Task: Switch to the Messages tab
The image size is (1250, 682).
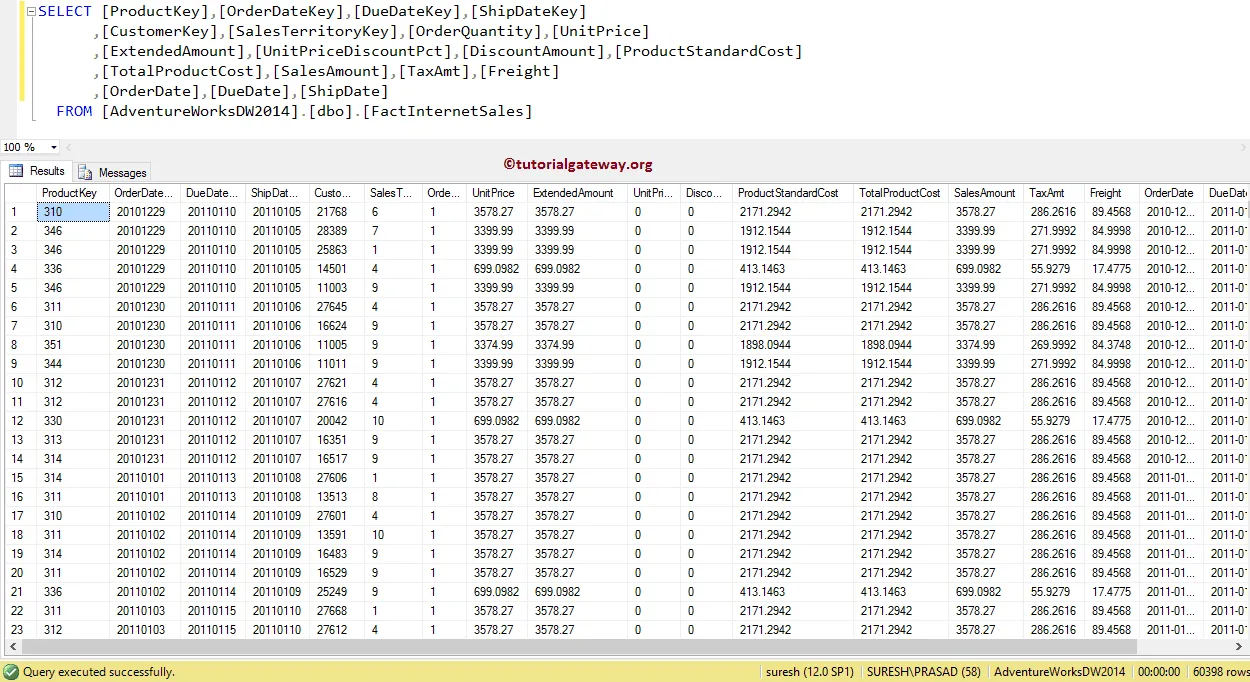Action: point(112,172)
